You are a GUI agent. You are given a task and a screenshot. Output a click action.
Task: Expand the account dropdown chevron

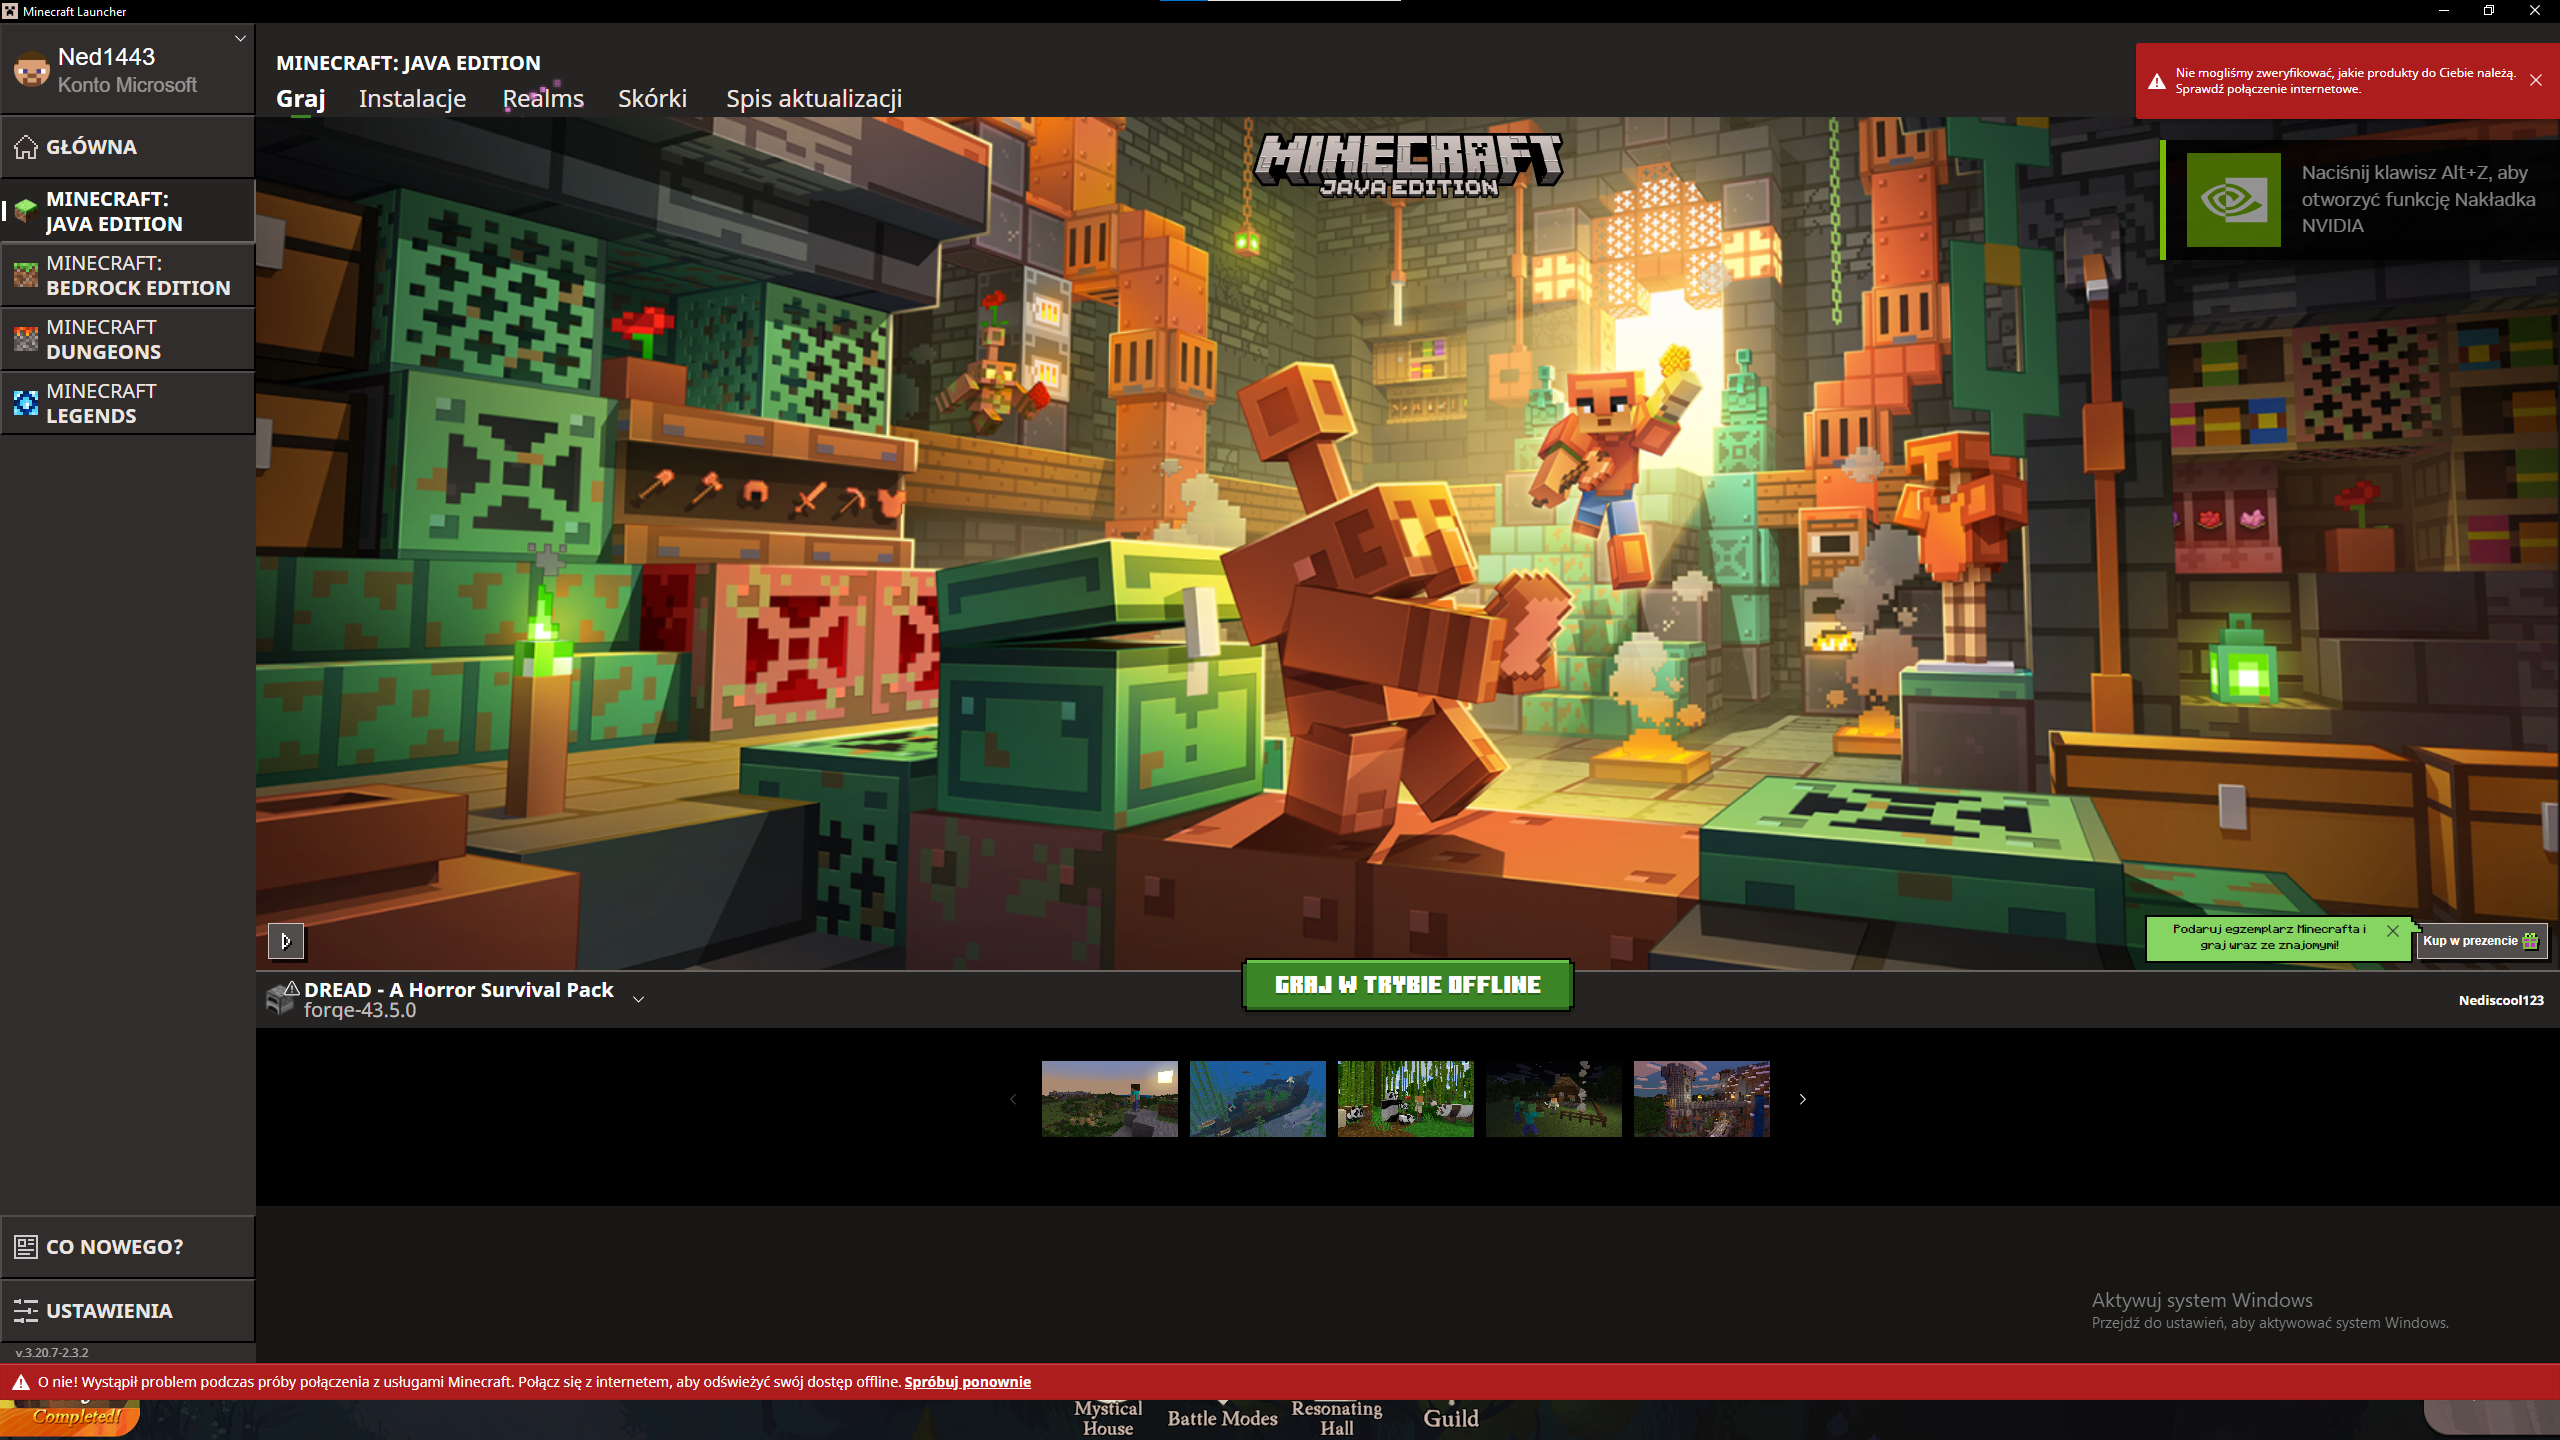coord(240,39)
